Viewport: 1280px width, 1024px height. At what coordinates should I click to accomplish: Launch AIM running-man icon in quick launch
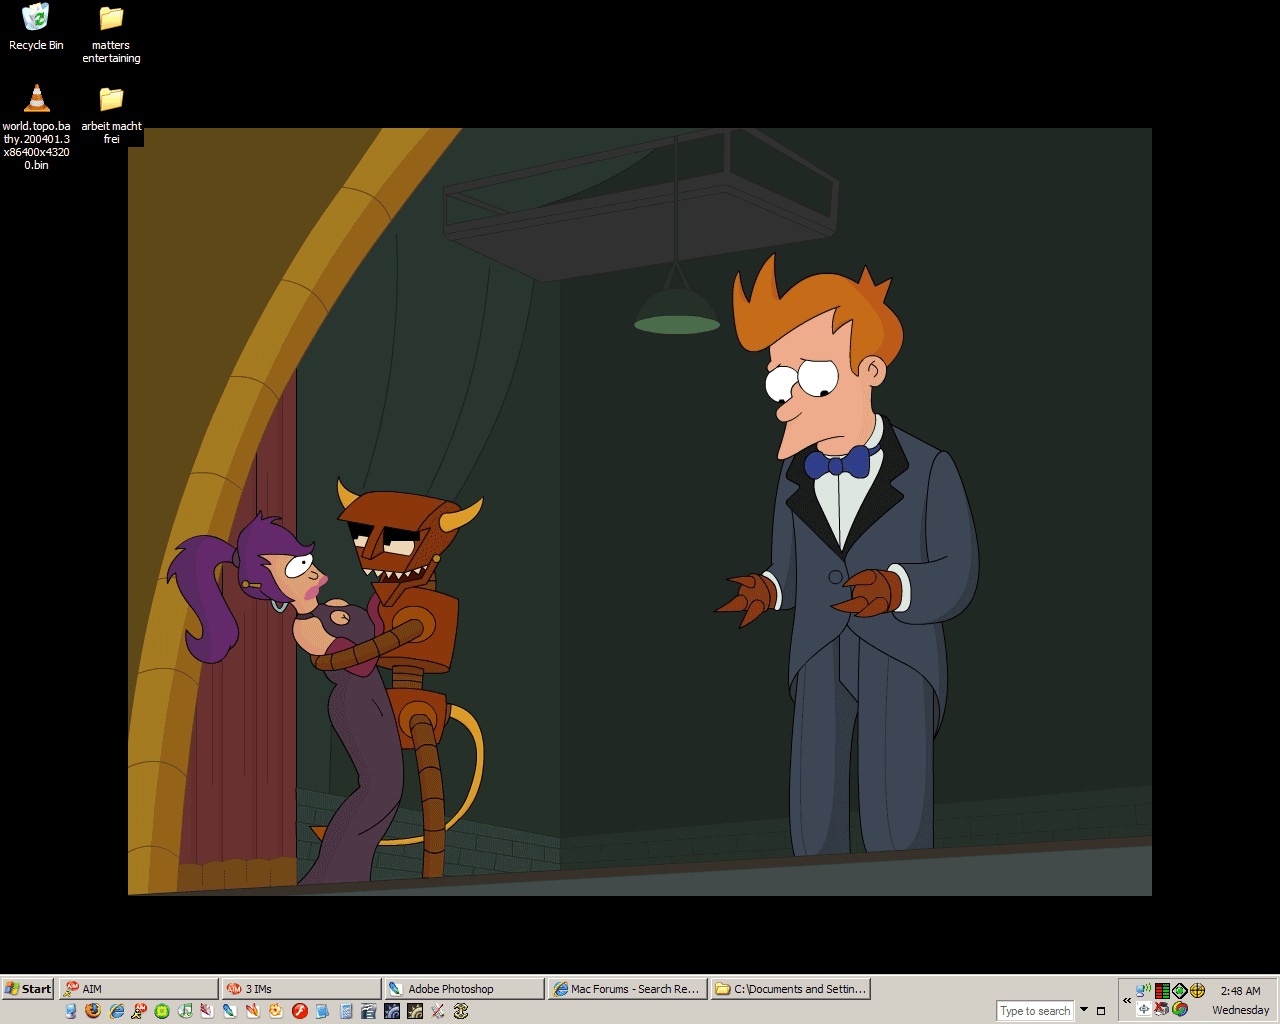[139, 1011]
